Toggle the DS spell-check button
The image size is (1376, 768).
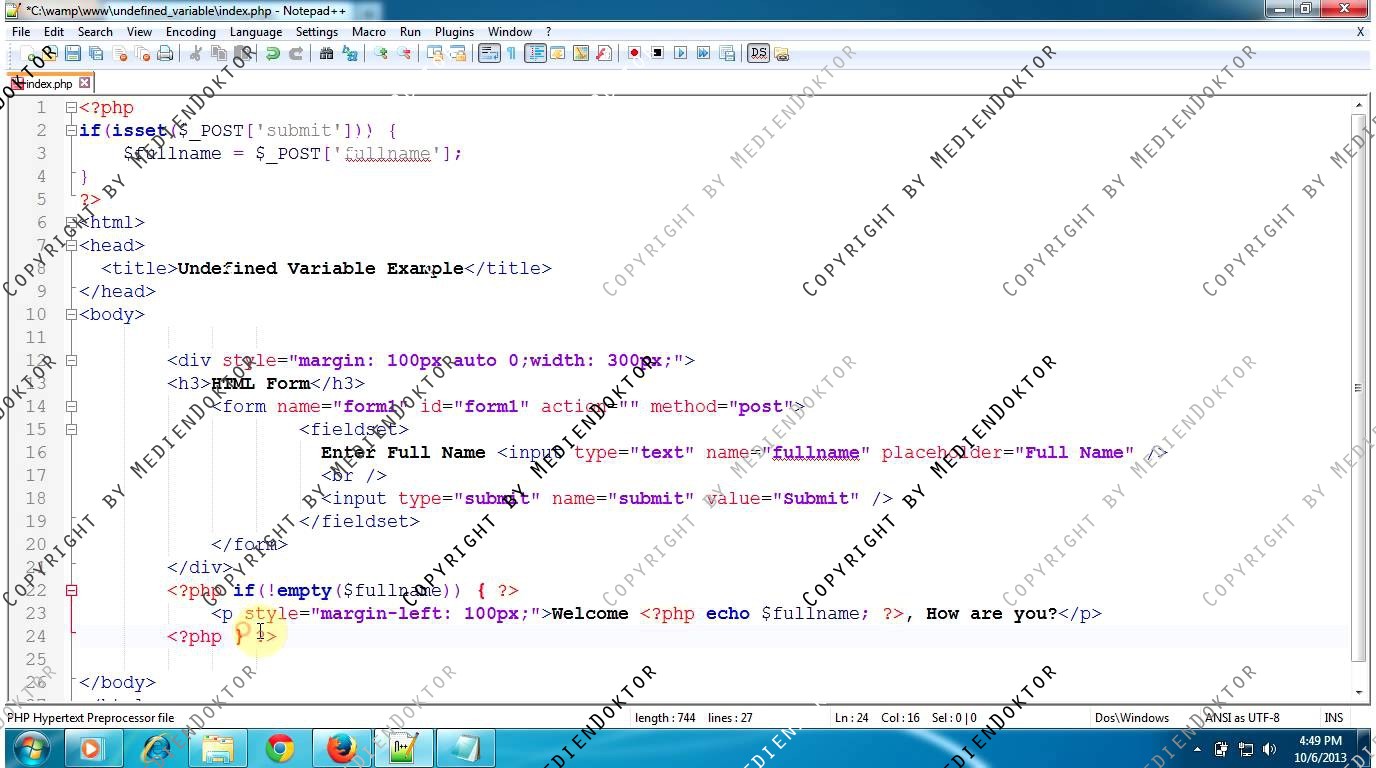point(758,54)
